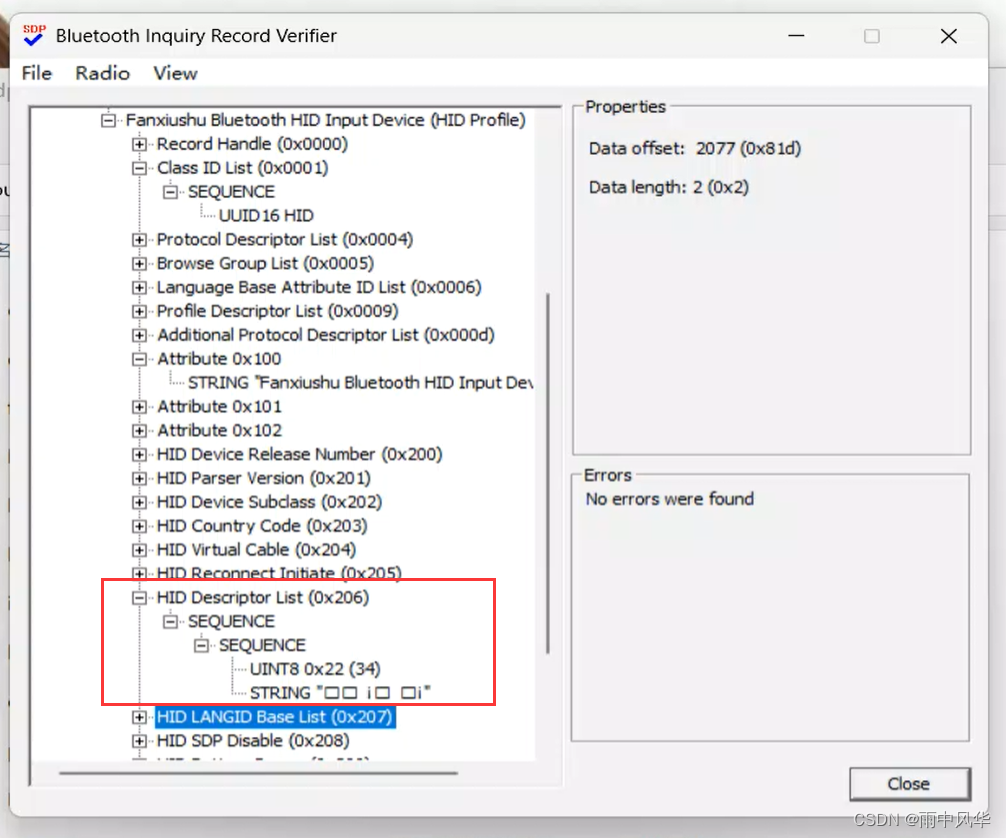
Task: Expand Browse Group List (0x0005)
Action: [x=139, y=264]
